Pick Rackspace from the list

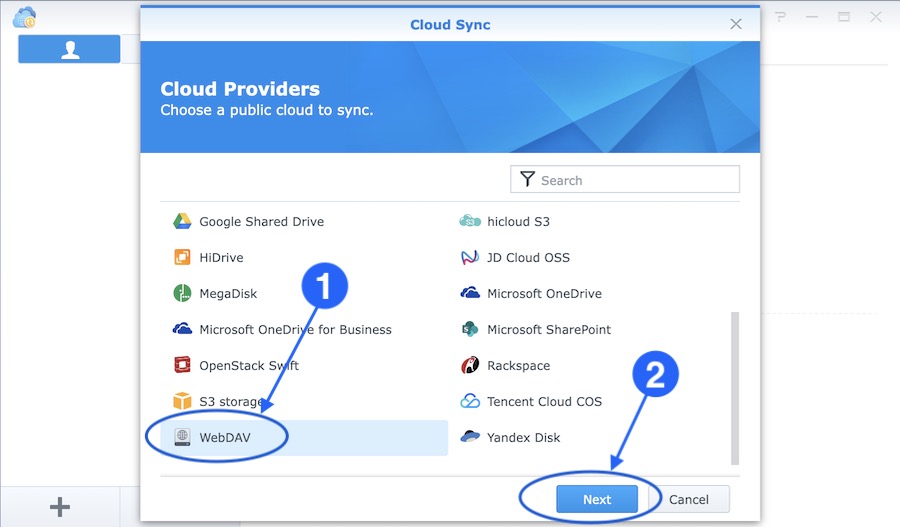pyautogui.click(x=518, y=366)
